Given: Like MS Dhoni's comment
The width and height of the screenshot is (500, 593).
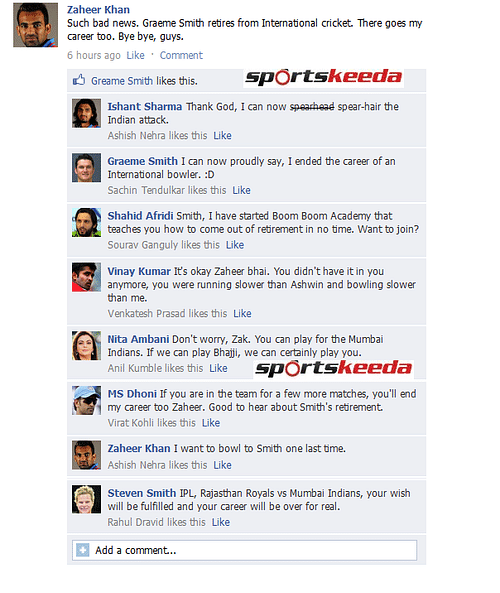Looking at the screenshot, I should [x=211, y=423].
